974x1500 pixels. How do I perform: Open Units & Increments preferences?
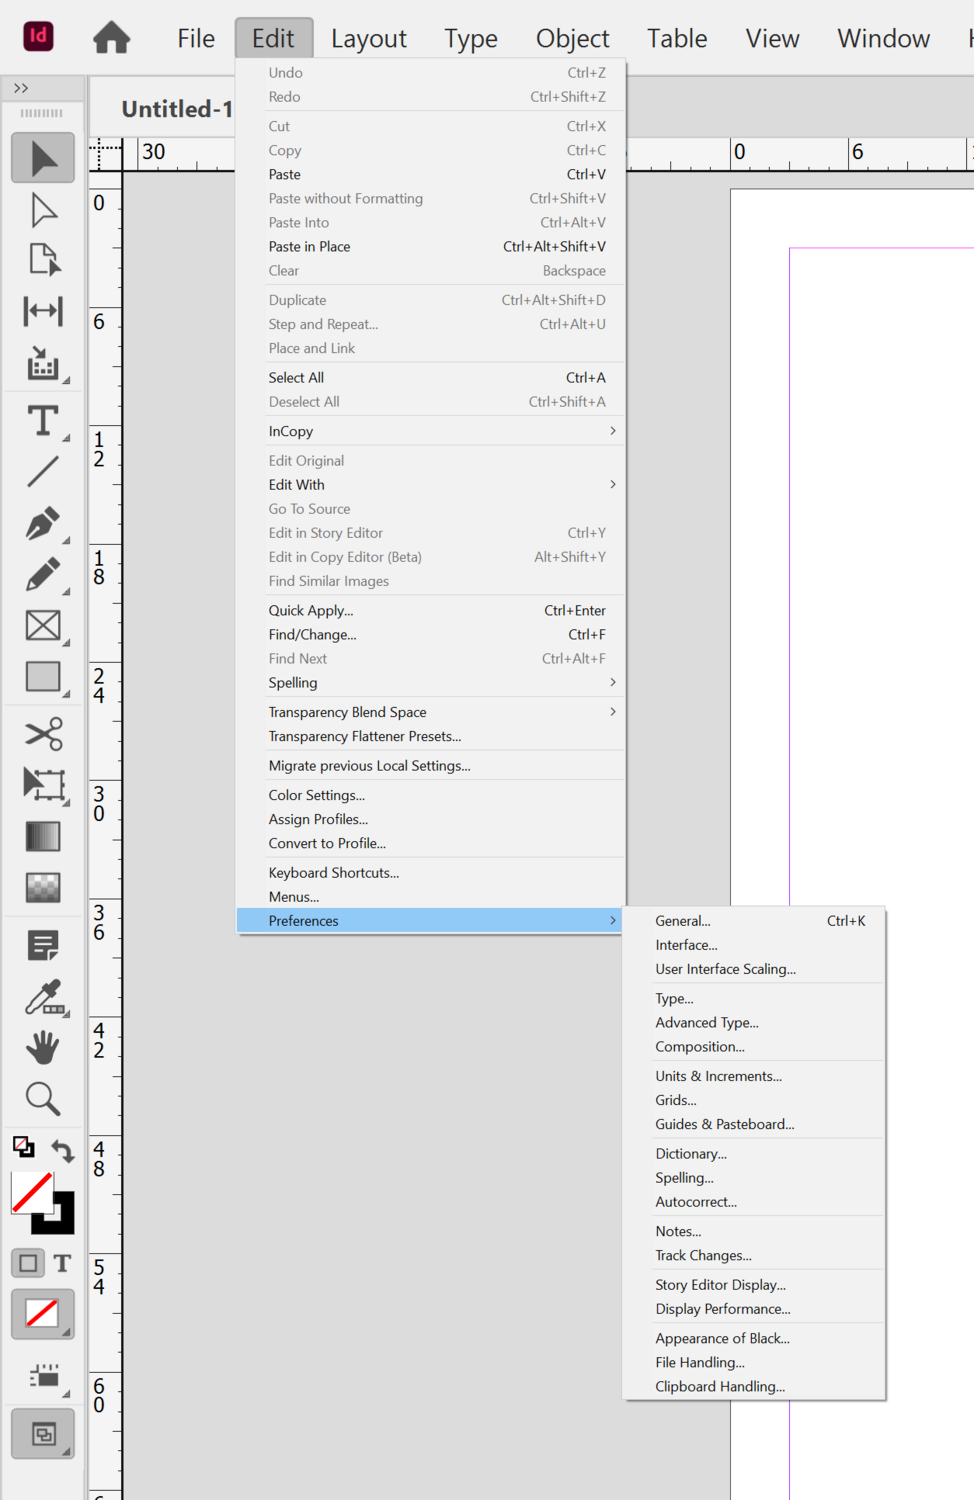(x=754, y=1076)
